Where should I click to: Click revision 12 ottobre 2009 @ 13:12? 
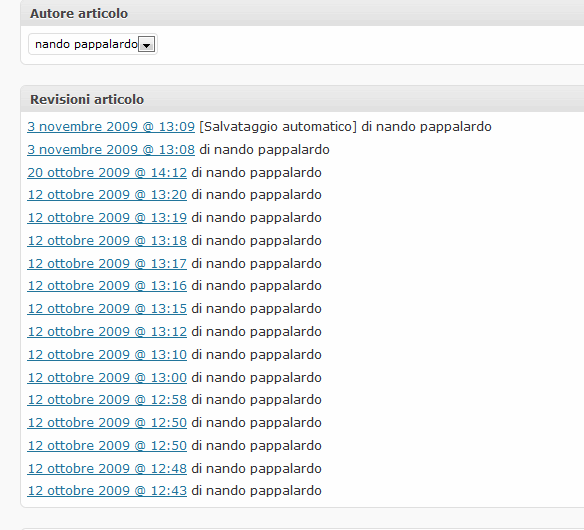(107, 332)
